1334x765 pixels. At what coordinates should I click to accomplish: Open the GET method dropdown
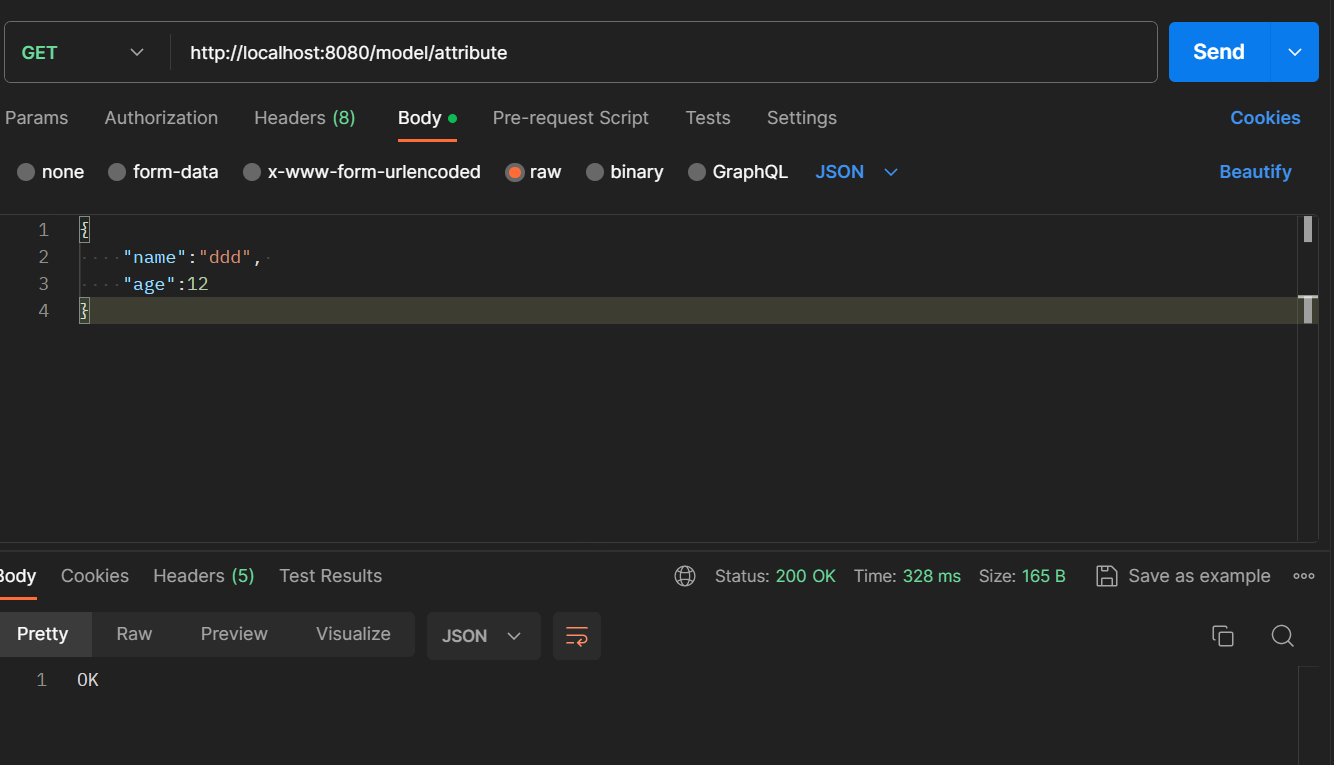[x=83, y=53]
